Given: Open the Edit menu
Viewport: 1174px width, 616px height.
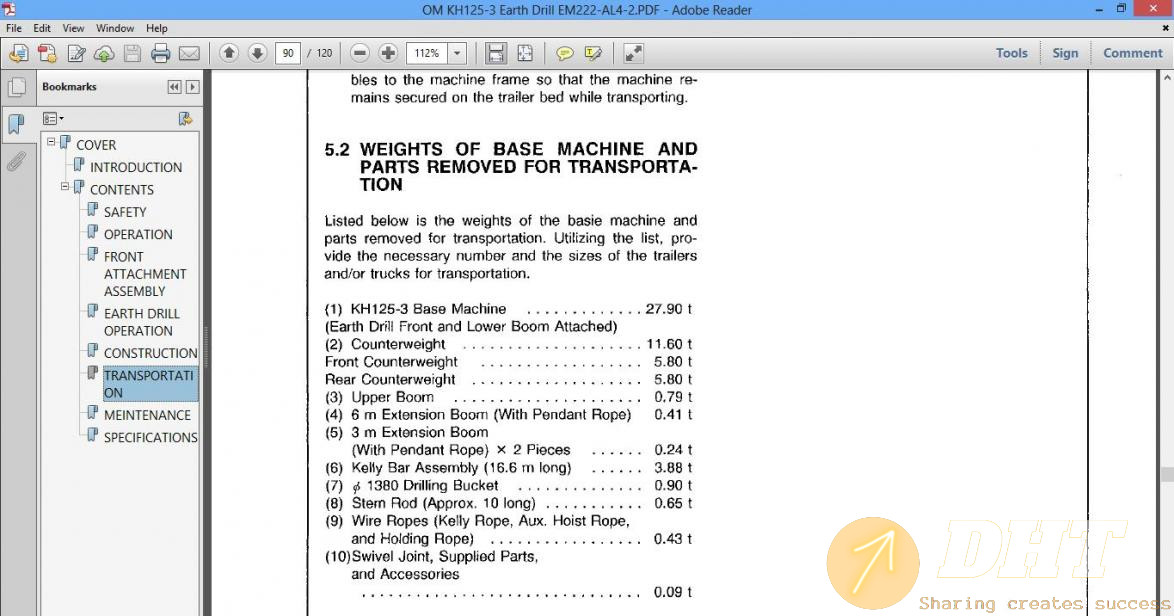Looking at the screenshot, I should pos(42,28).
